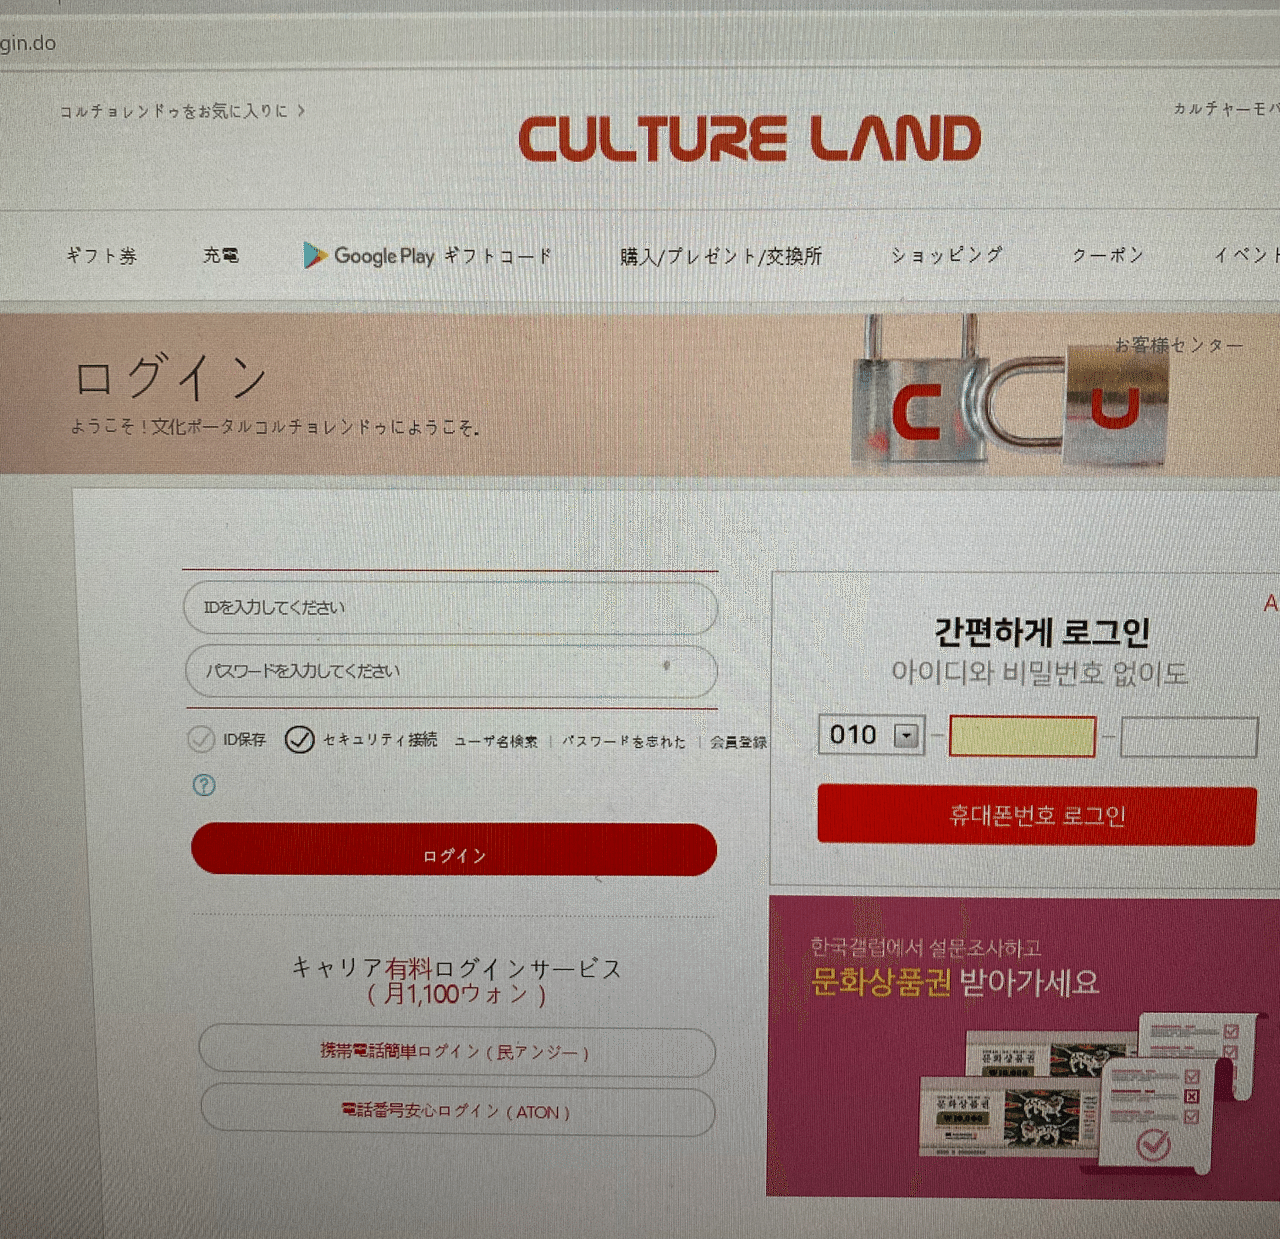Go to the ショッピング menu

(946, 255)
